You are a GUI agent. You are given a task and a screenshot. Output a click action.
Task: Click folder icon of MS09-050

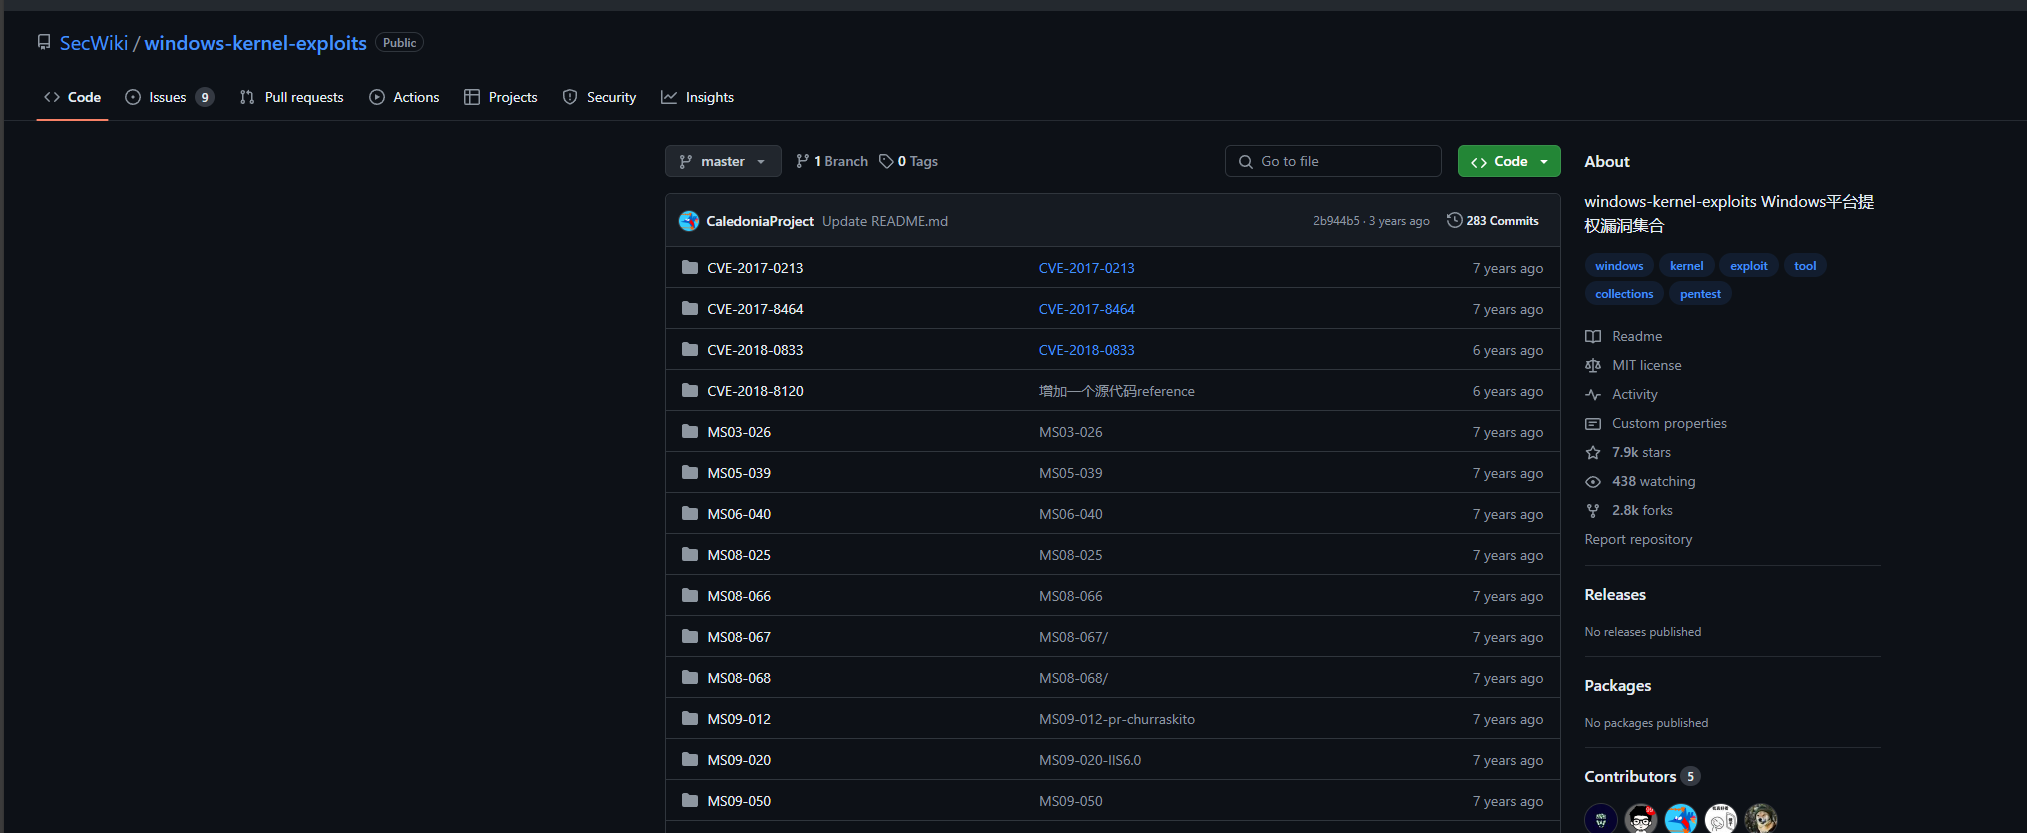690,800
